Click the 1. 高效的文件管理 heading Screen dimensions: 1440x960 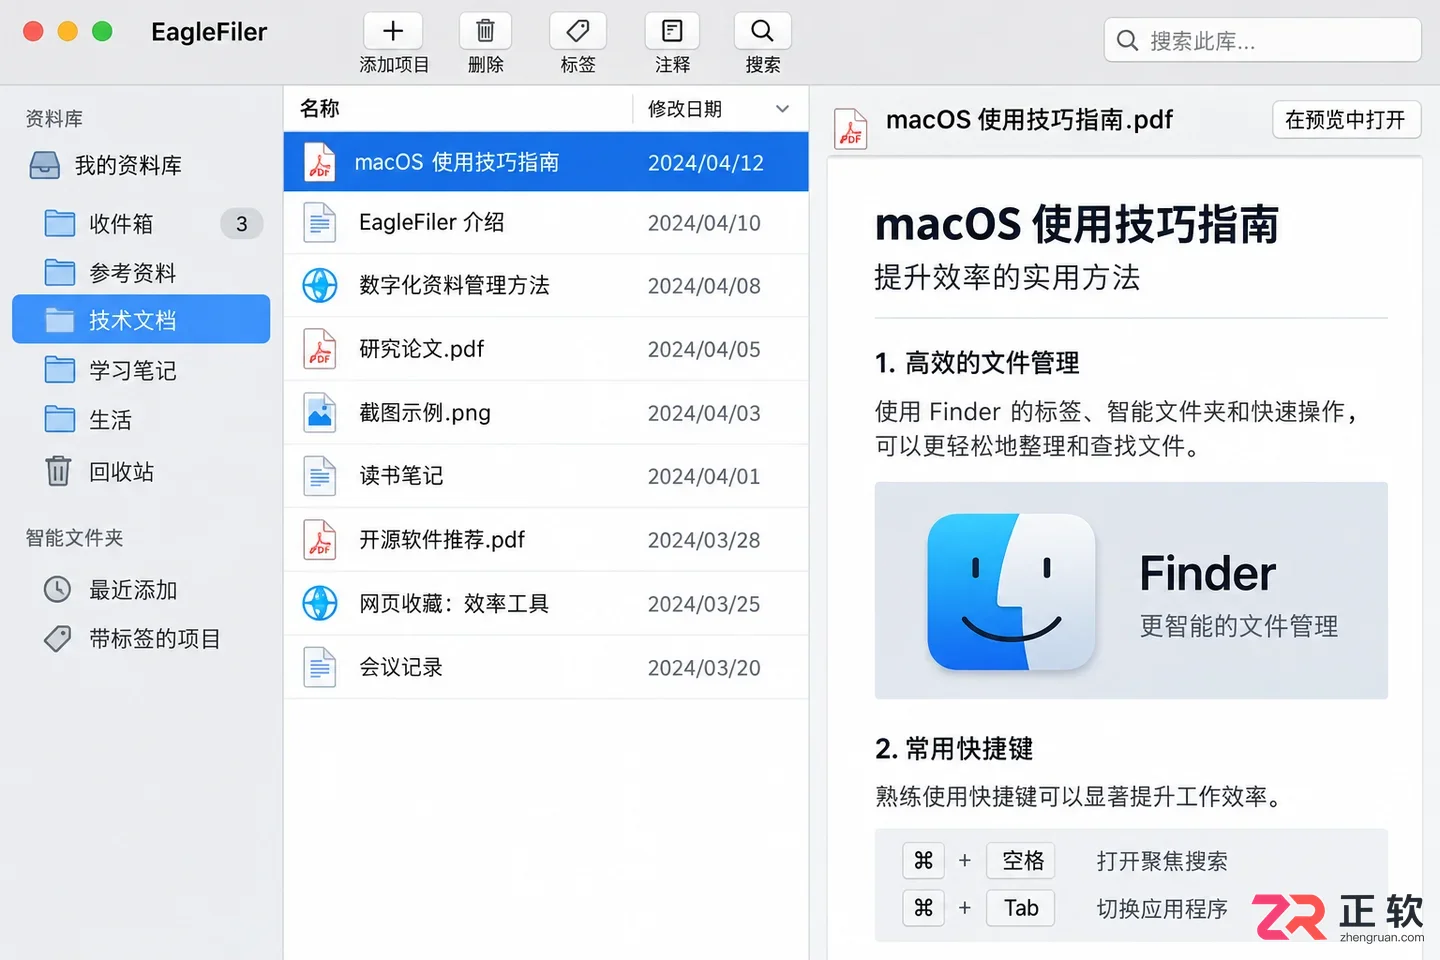(x=977, y=363)
